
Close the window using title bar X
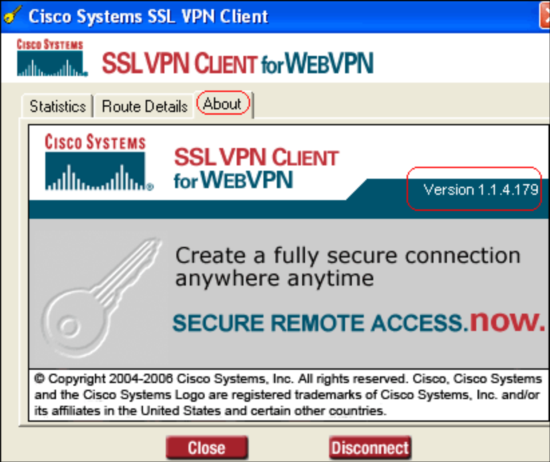tap(545, 15)
